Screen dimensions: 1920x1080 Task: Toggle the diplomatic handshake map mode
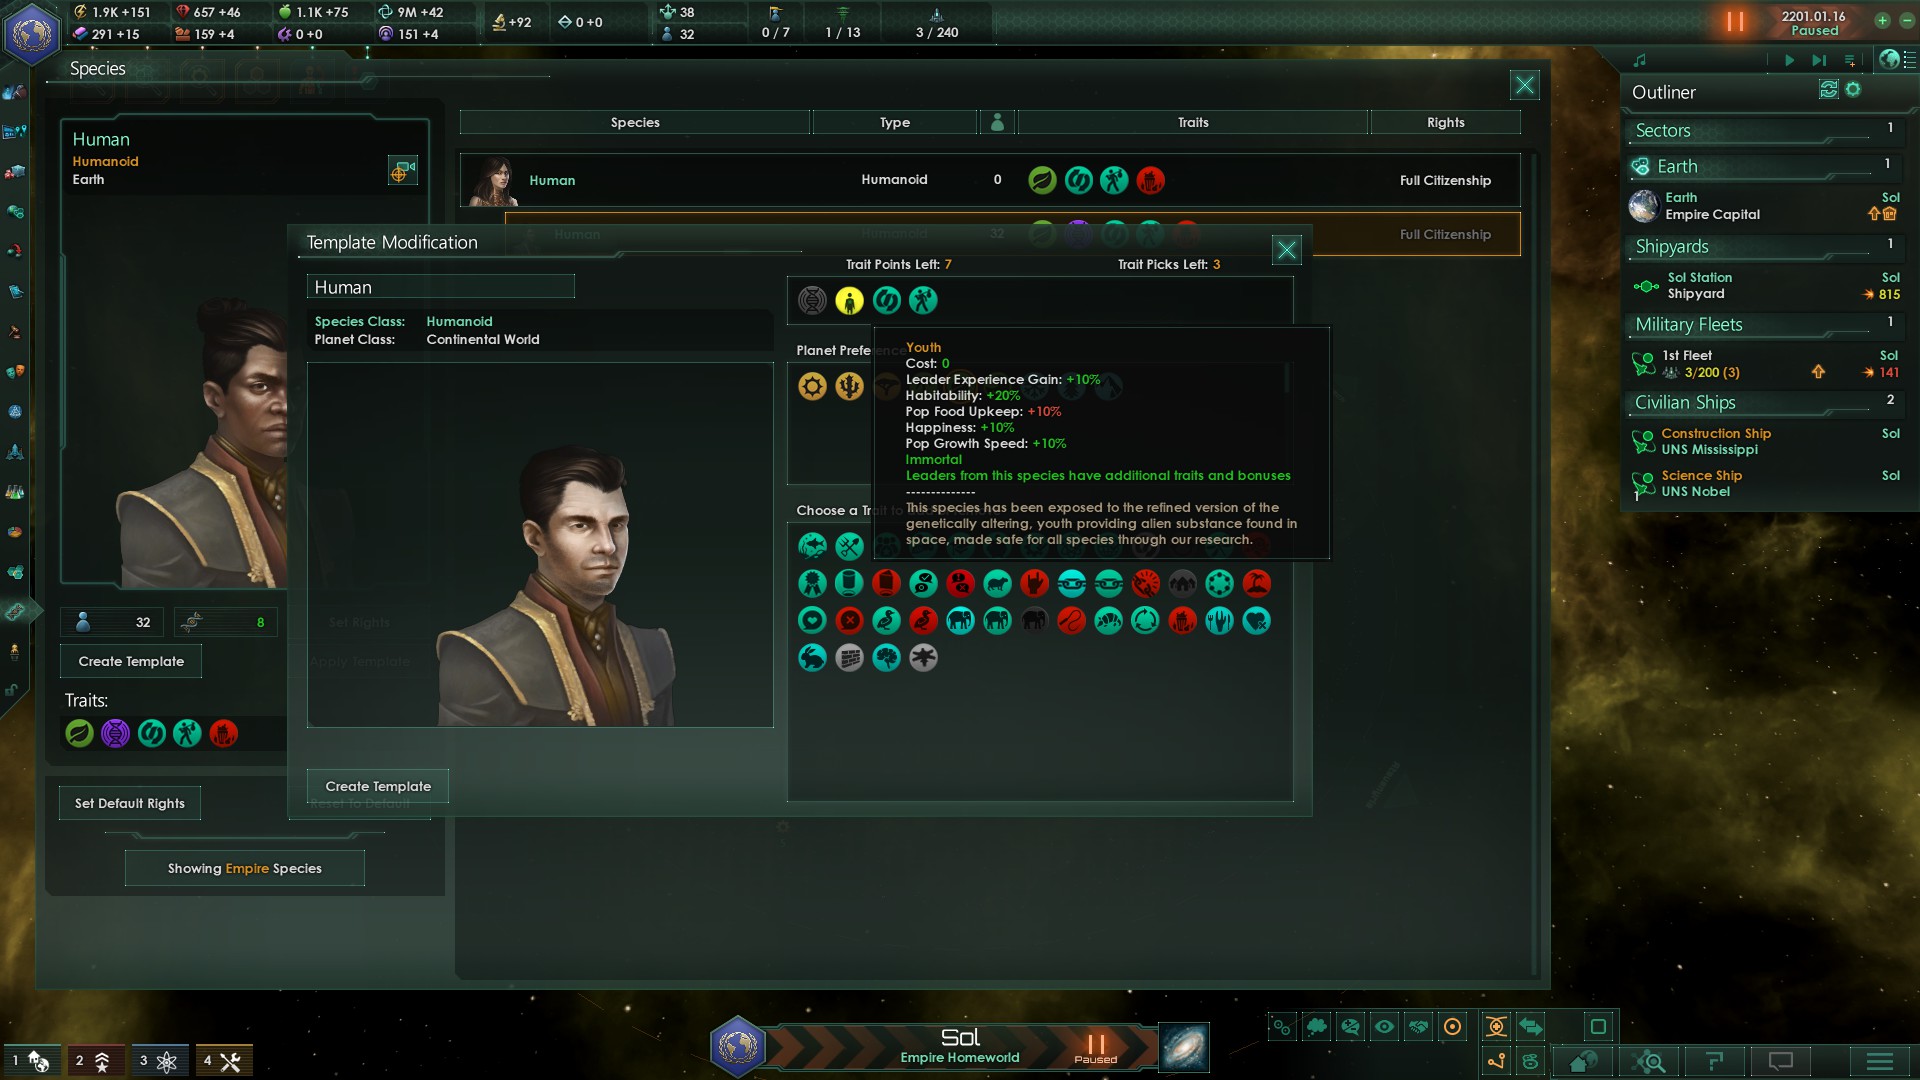1418,1026
